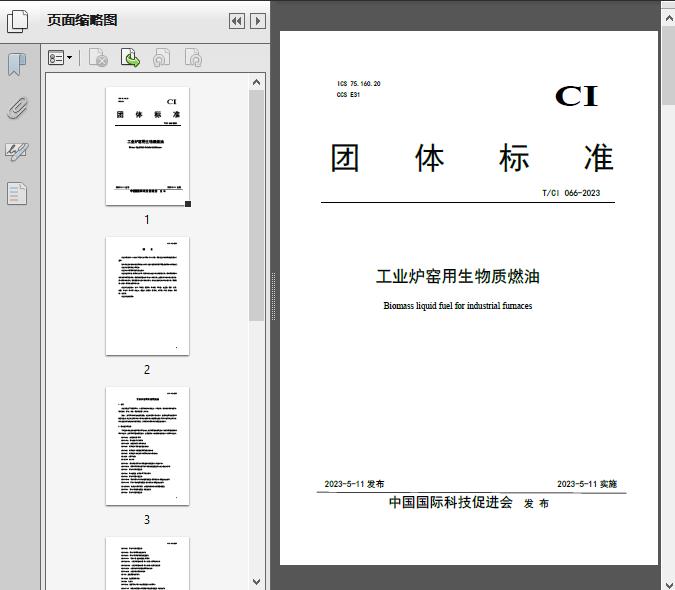Click the thumbnail pane scroll up arrow
Image resolution: width=675 pixels, height=590 pixels.
point(257,82)
